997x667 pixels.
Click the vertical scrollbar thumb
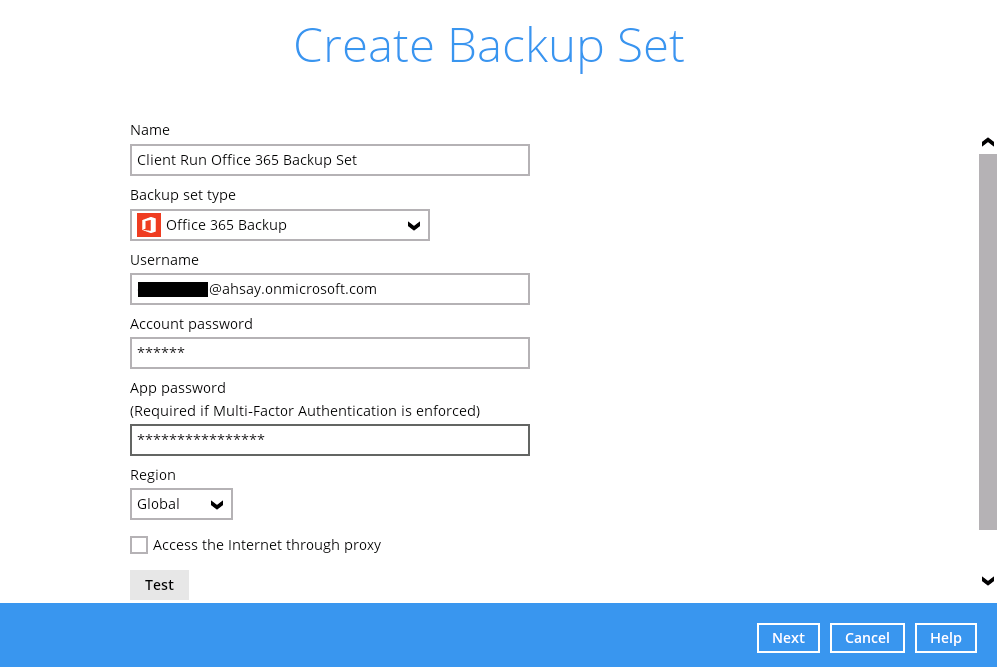[x=988, y=340]
